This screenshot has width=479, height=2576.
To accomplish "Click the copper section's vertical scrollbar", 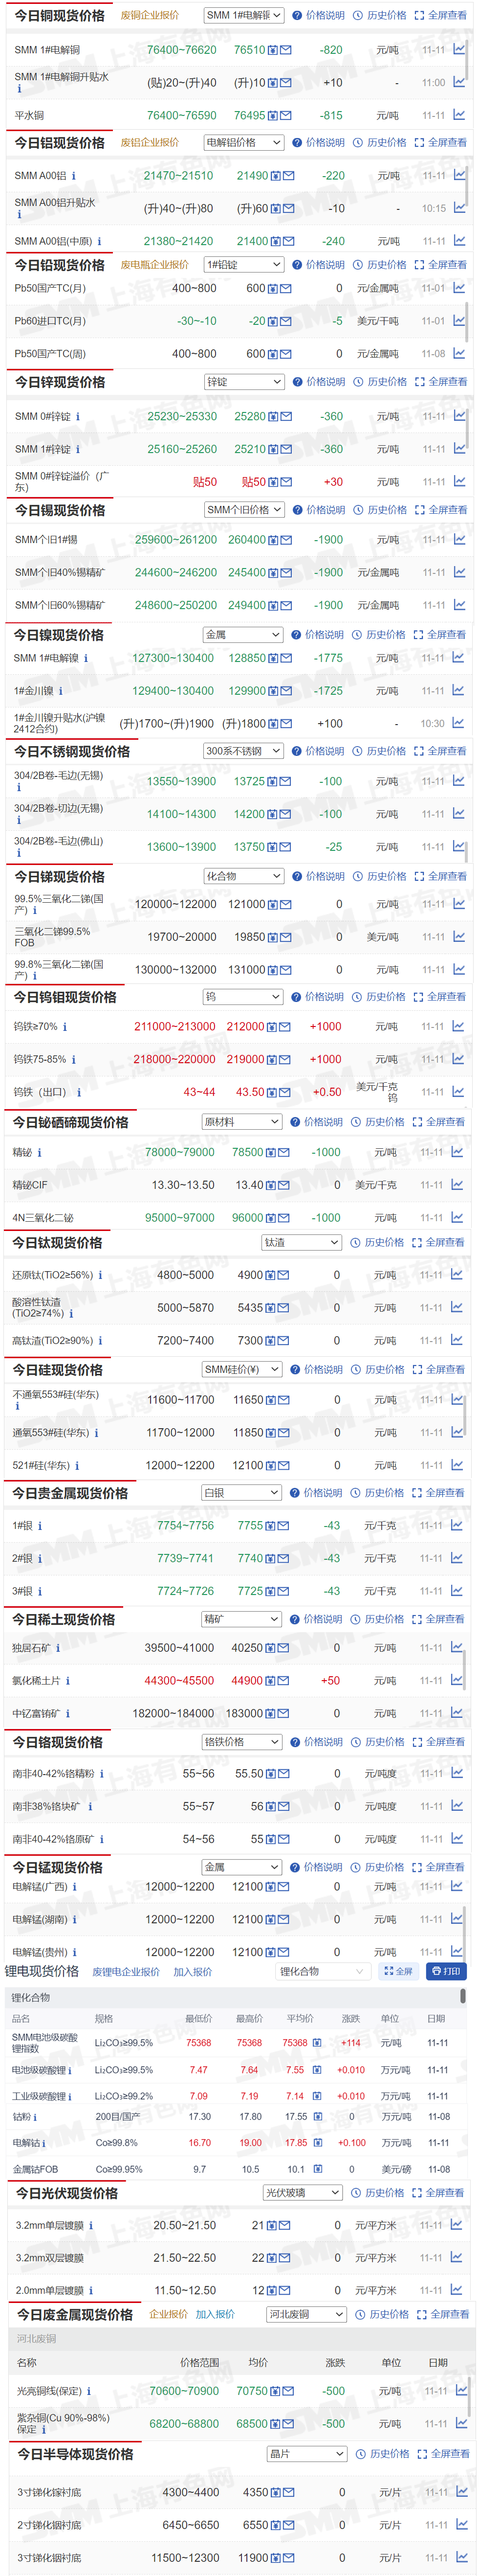I will click(x=467, y=60).
